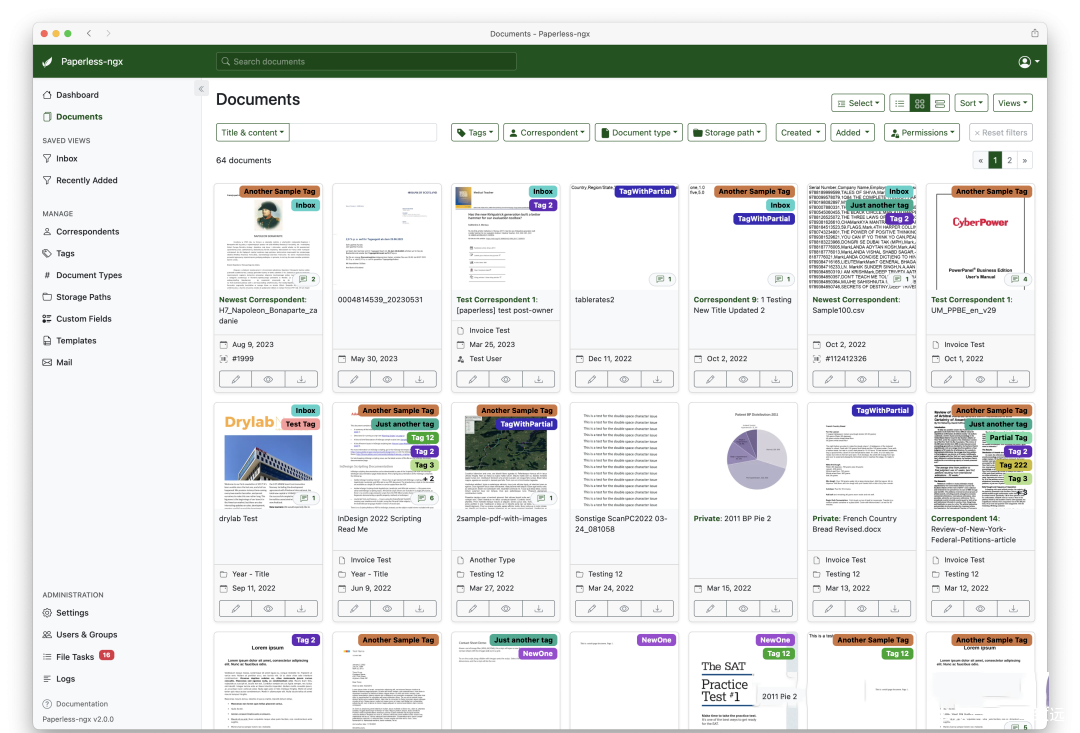
Task: Download the 2sample-pdf-with-images document
Action: (539, 609)
